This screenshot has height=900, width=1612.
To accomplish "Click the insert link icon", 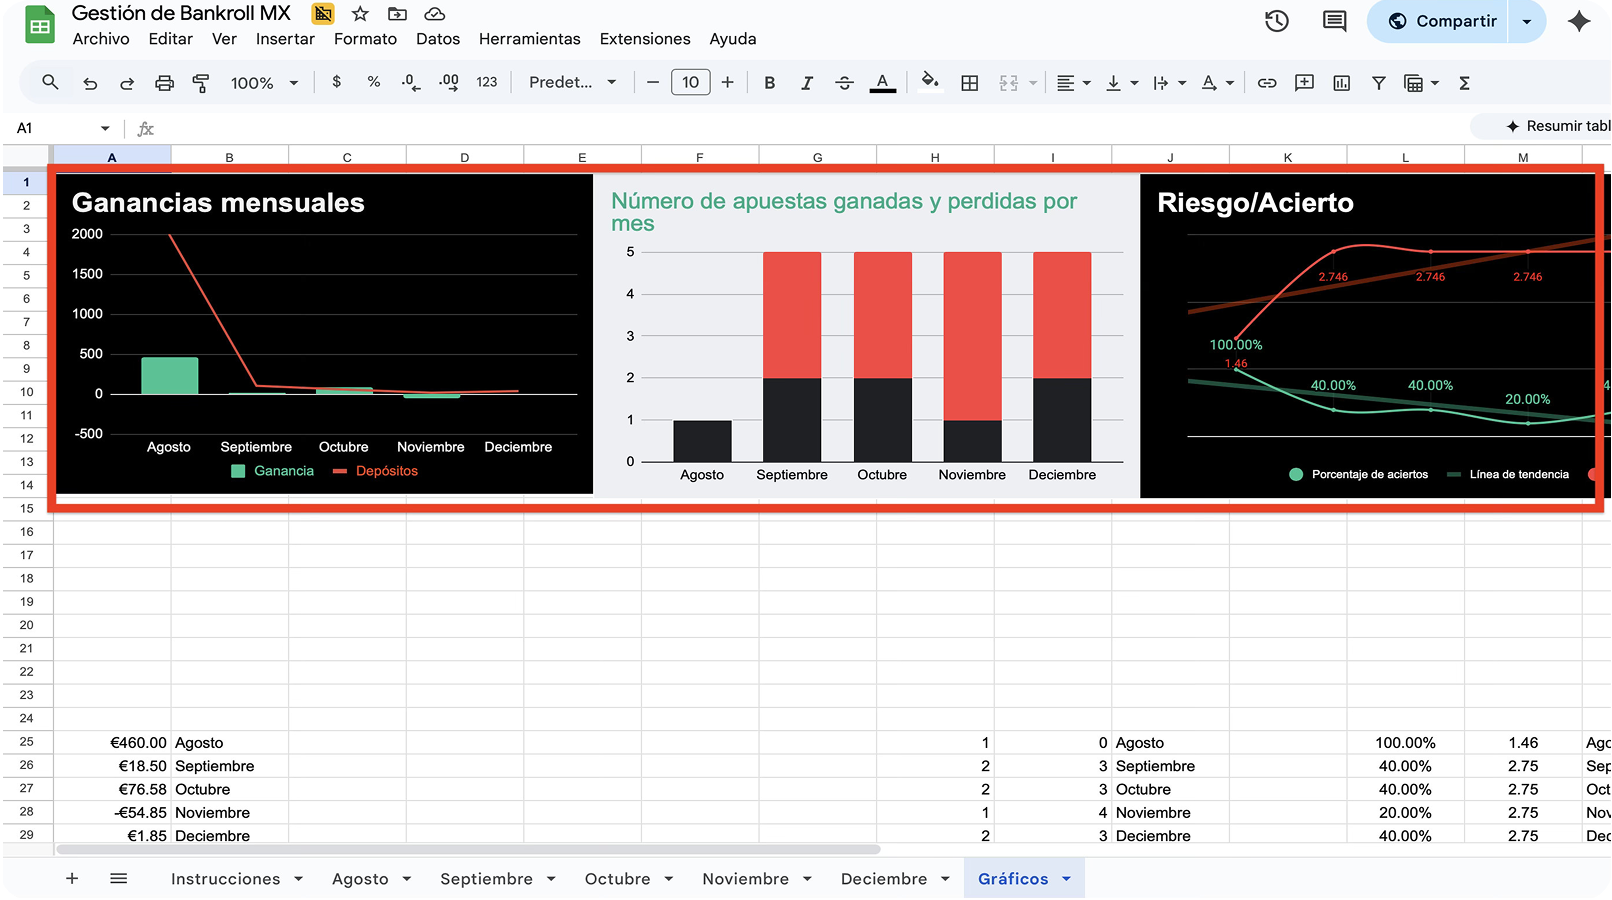I will tap(1266, 83).
